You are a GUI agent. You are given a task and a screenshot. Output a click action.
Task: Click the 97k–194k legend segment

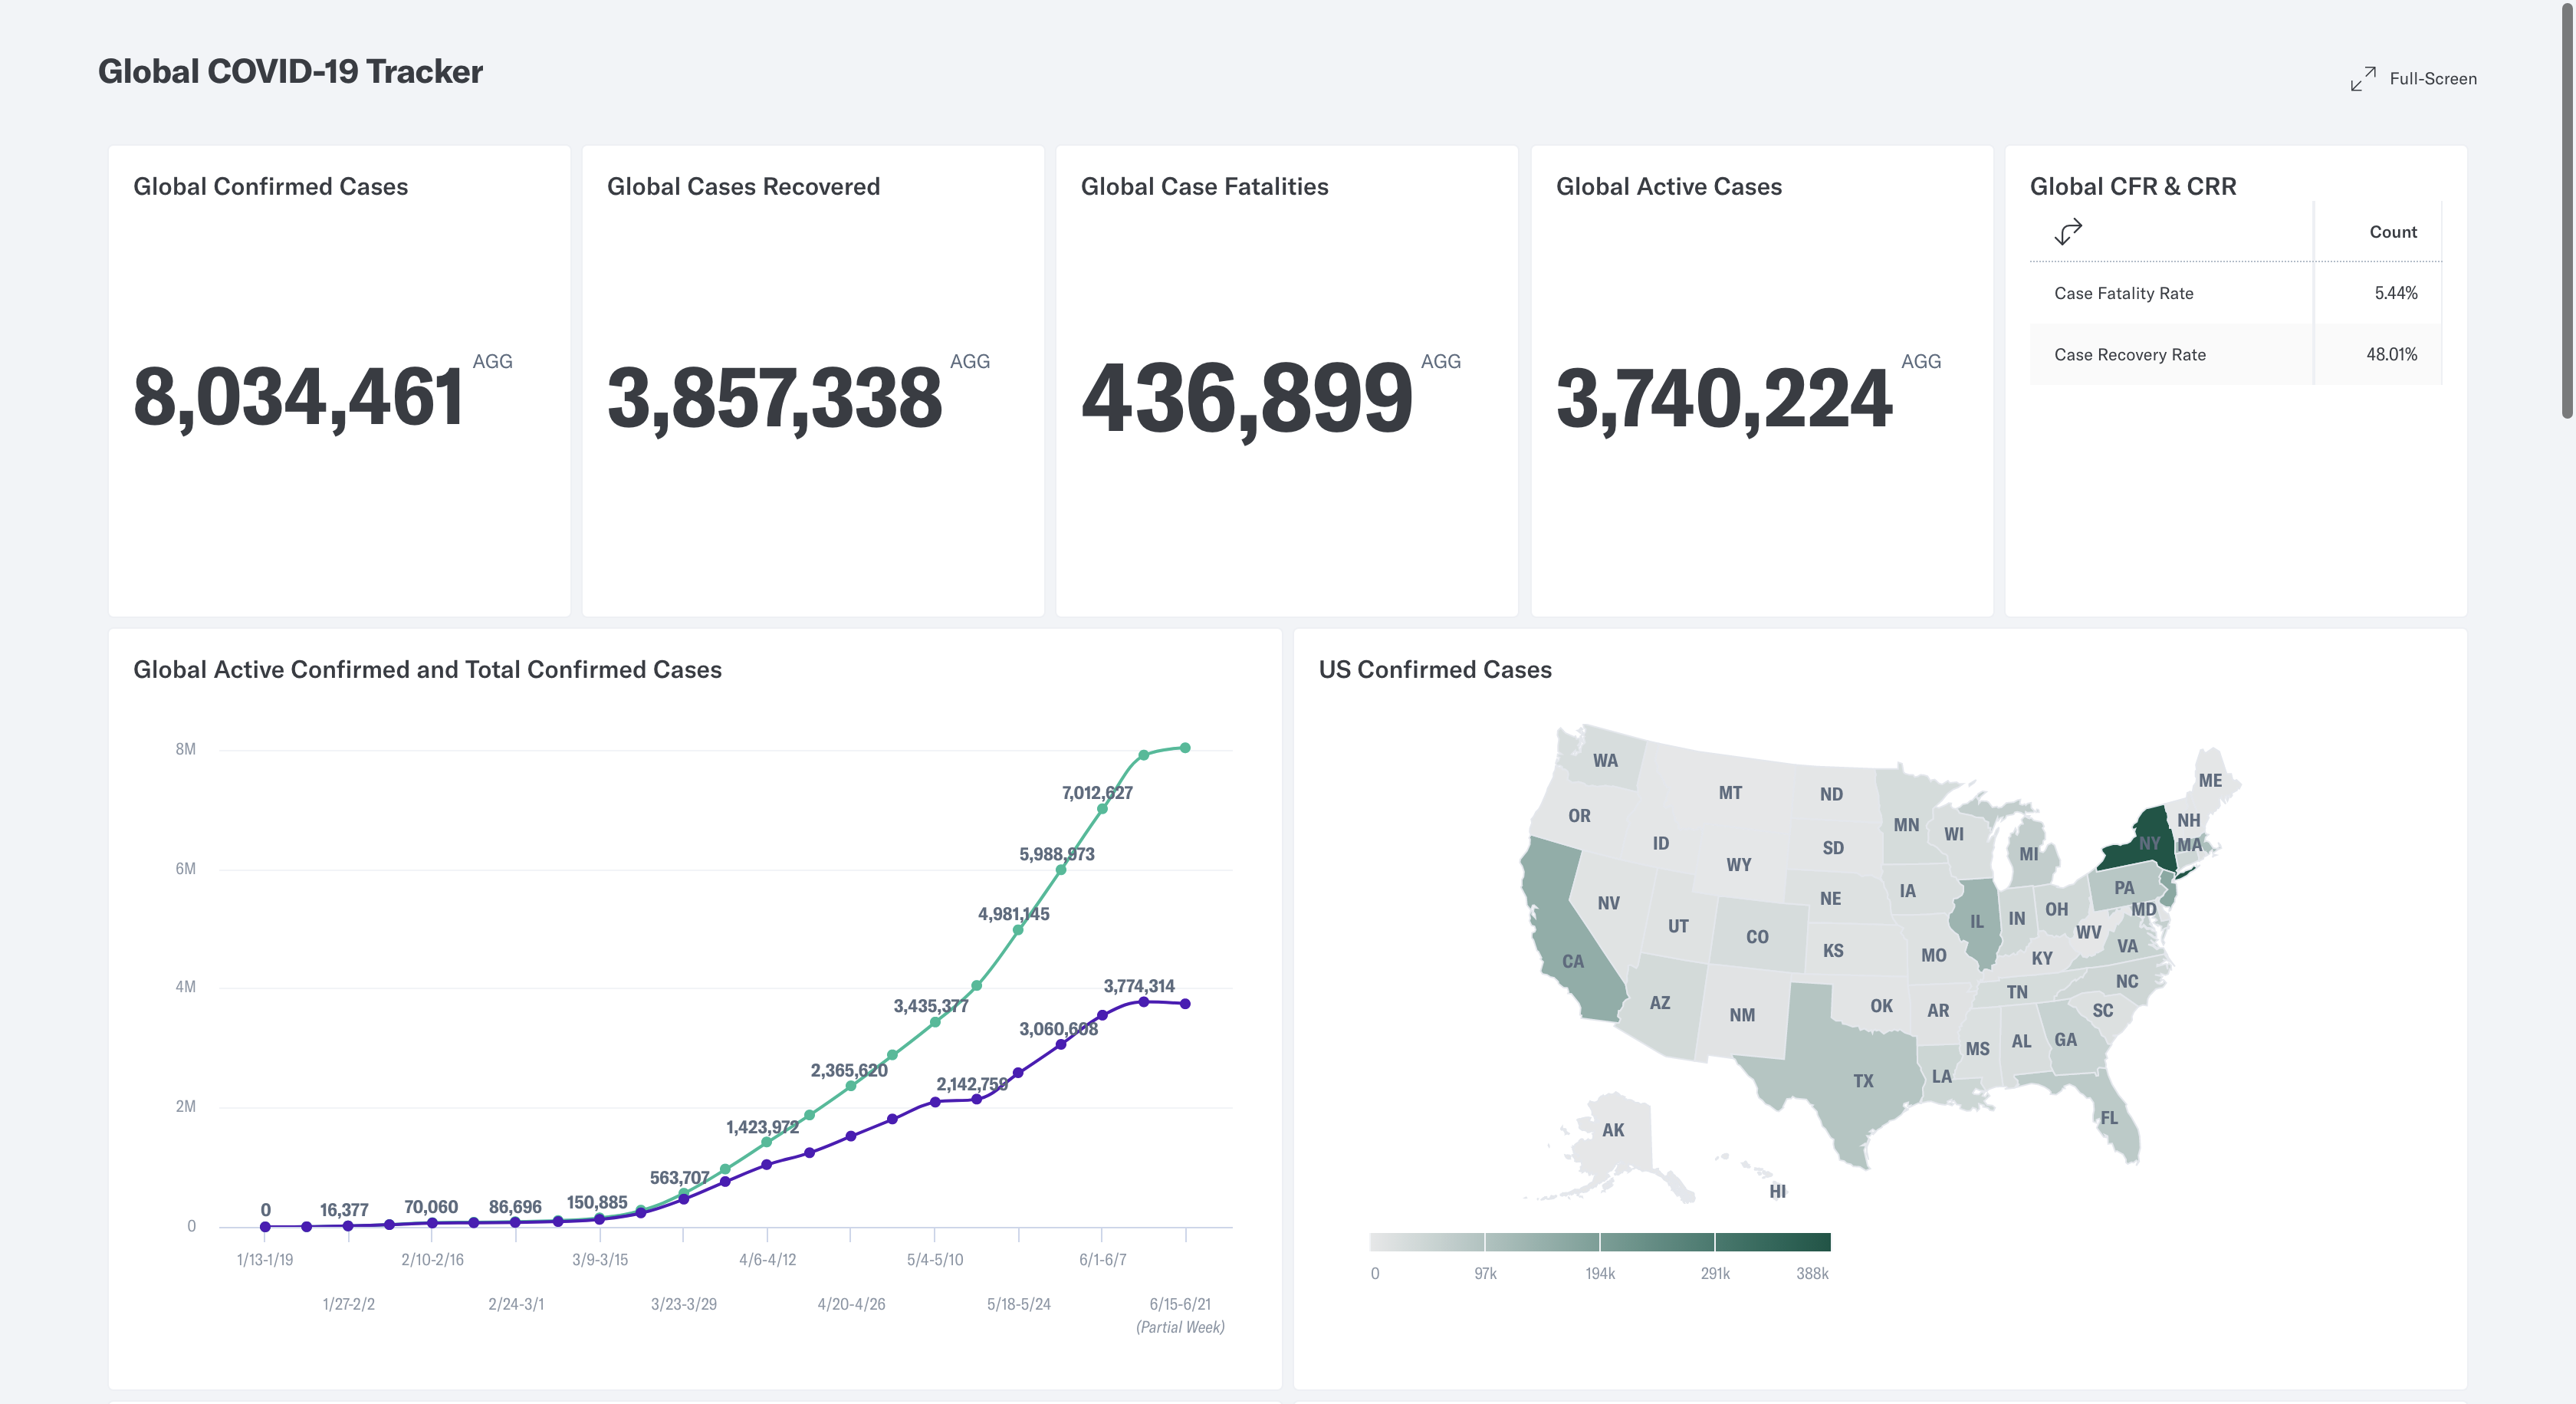(x=1542, y=1242)
